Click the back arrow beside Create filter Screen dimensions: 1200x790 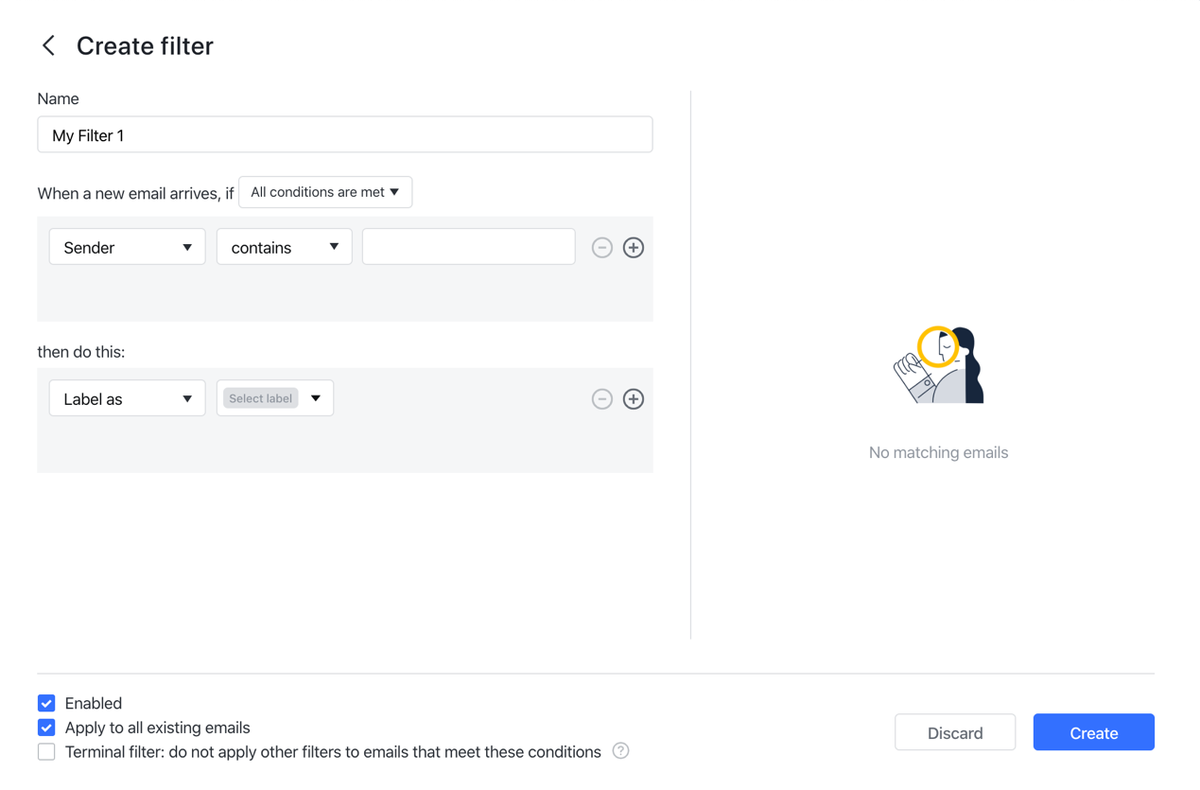pos(48,46)
